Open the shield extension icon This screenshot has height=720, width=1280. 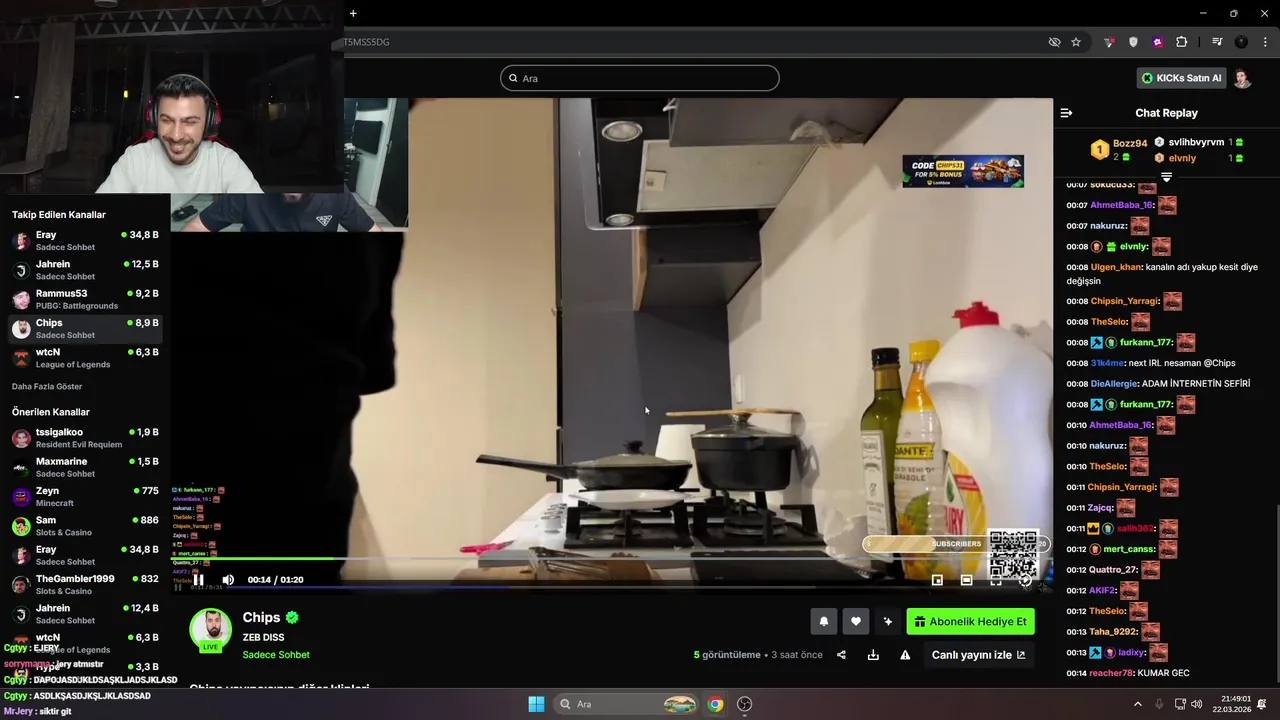[1133, 42]
